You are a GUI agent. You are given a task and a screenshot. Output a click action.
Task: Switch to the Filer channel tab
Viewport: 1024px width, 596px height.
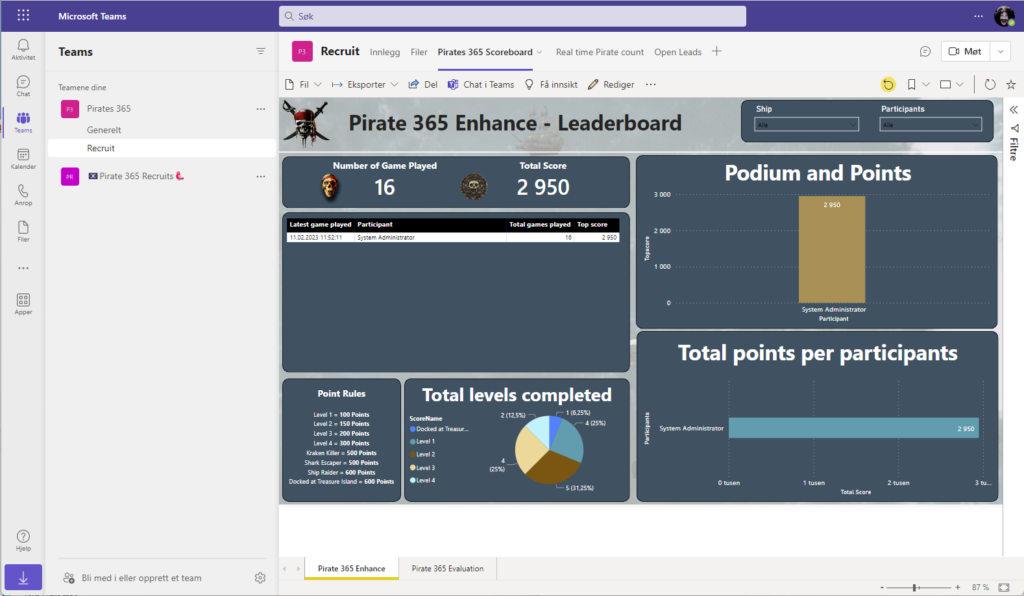(x=419, y=52)
